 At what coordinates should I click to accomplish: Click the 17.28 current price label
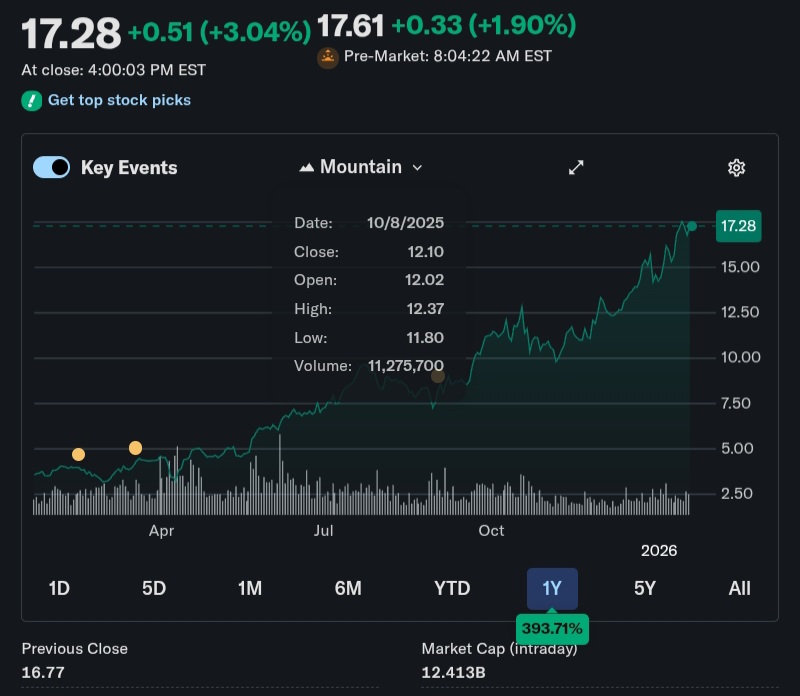[x=738, y=226]
